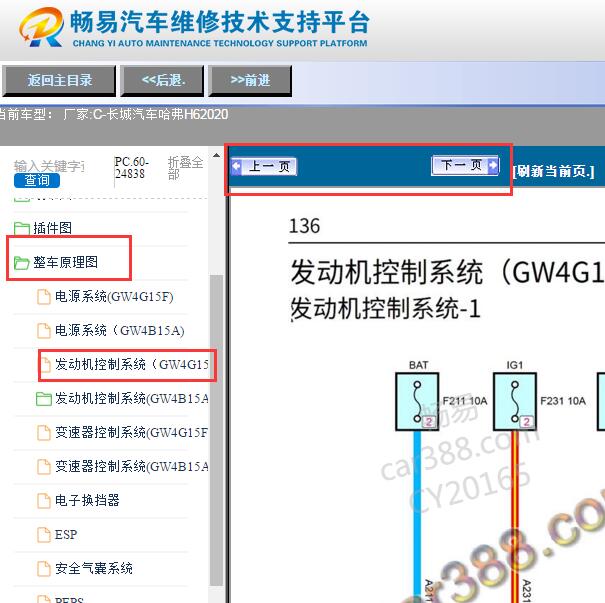Click the IG1 fuse F231 10A symbol

515,402
